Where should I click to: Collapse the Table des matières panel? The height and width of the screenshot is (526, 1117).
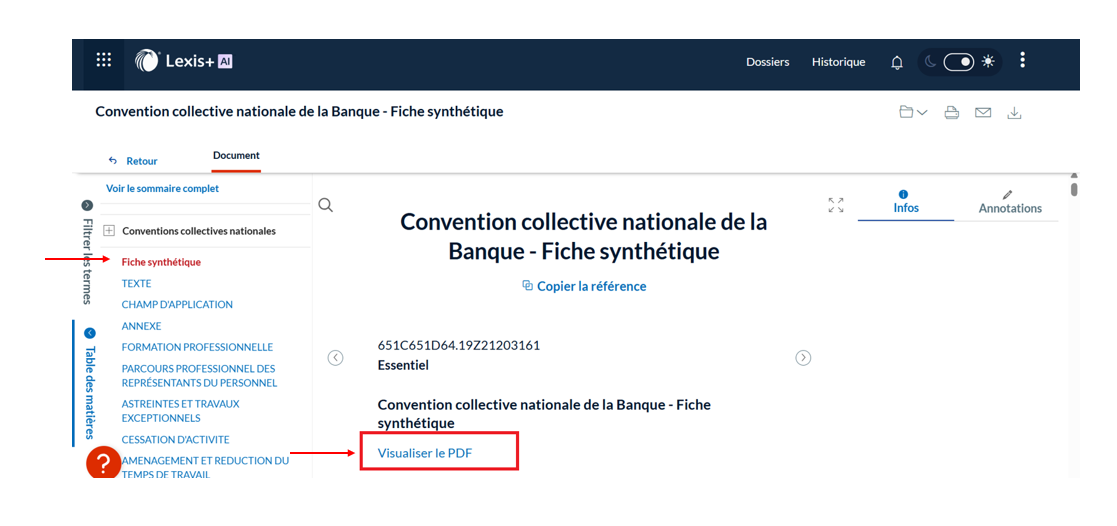[89, 333]
